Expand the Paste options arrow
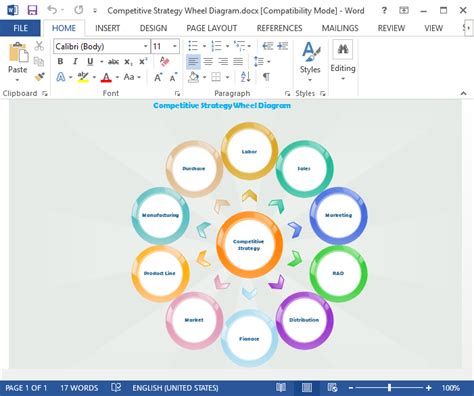The height and width of the screenshot is (396, 474). click(17, 80)
